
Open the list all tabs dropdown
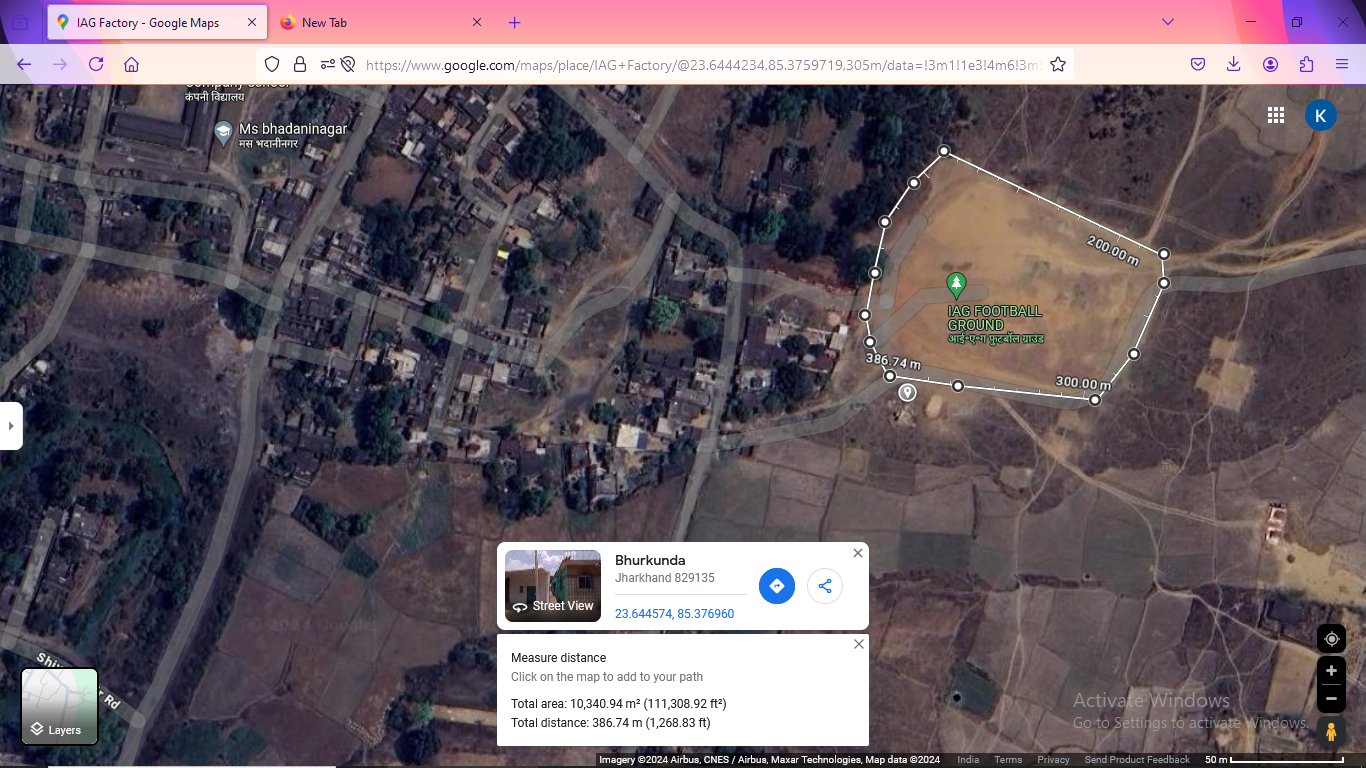pyautogui.click(x=1167, y=22)
